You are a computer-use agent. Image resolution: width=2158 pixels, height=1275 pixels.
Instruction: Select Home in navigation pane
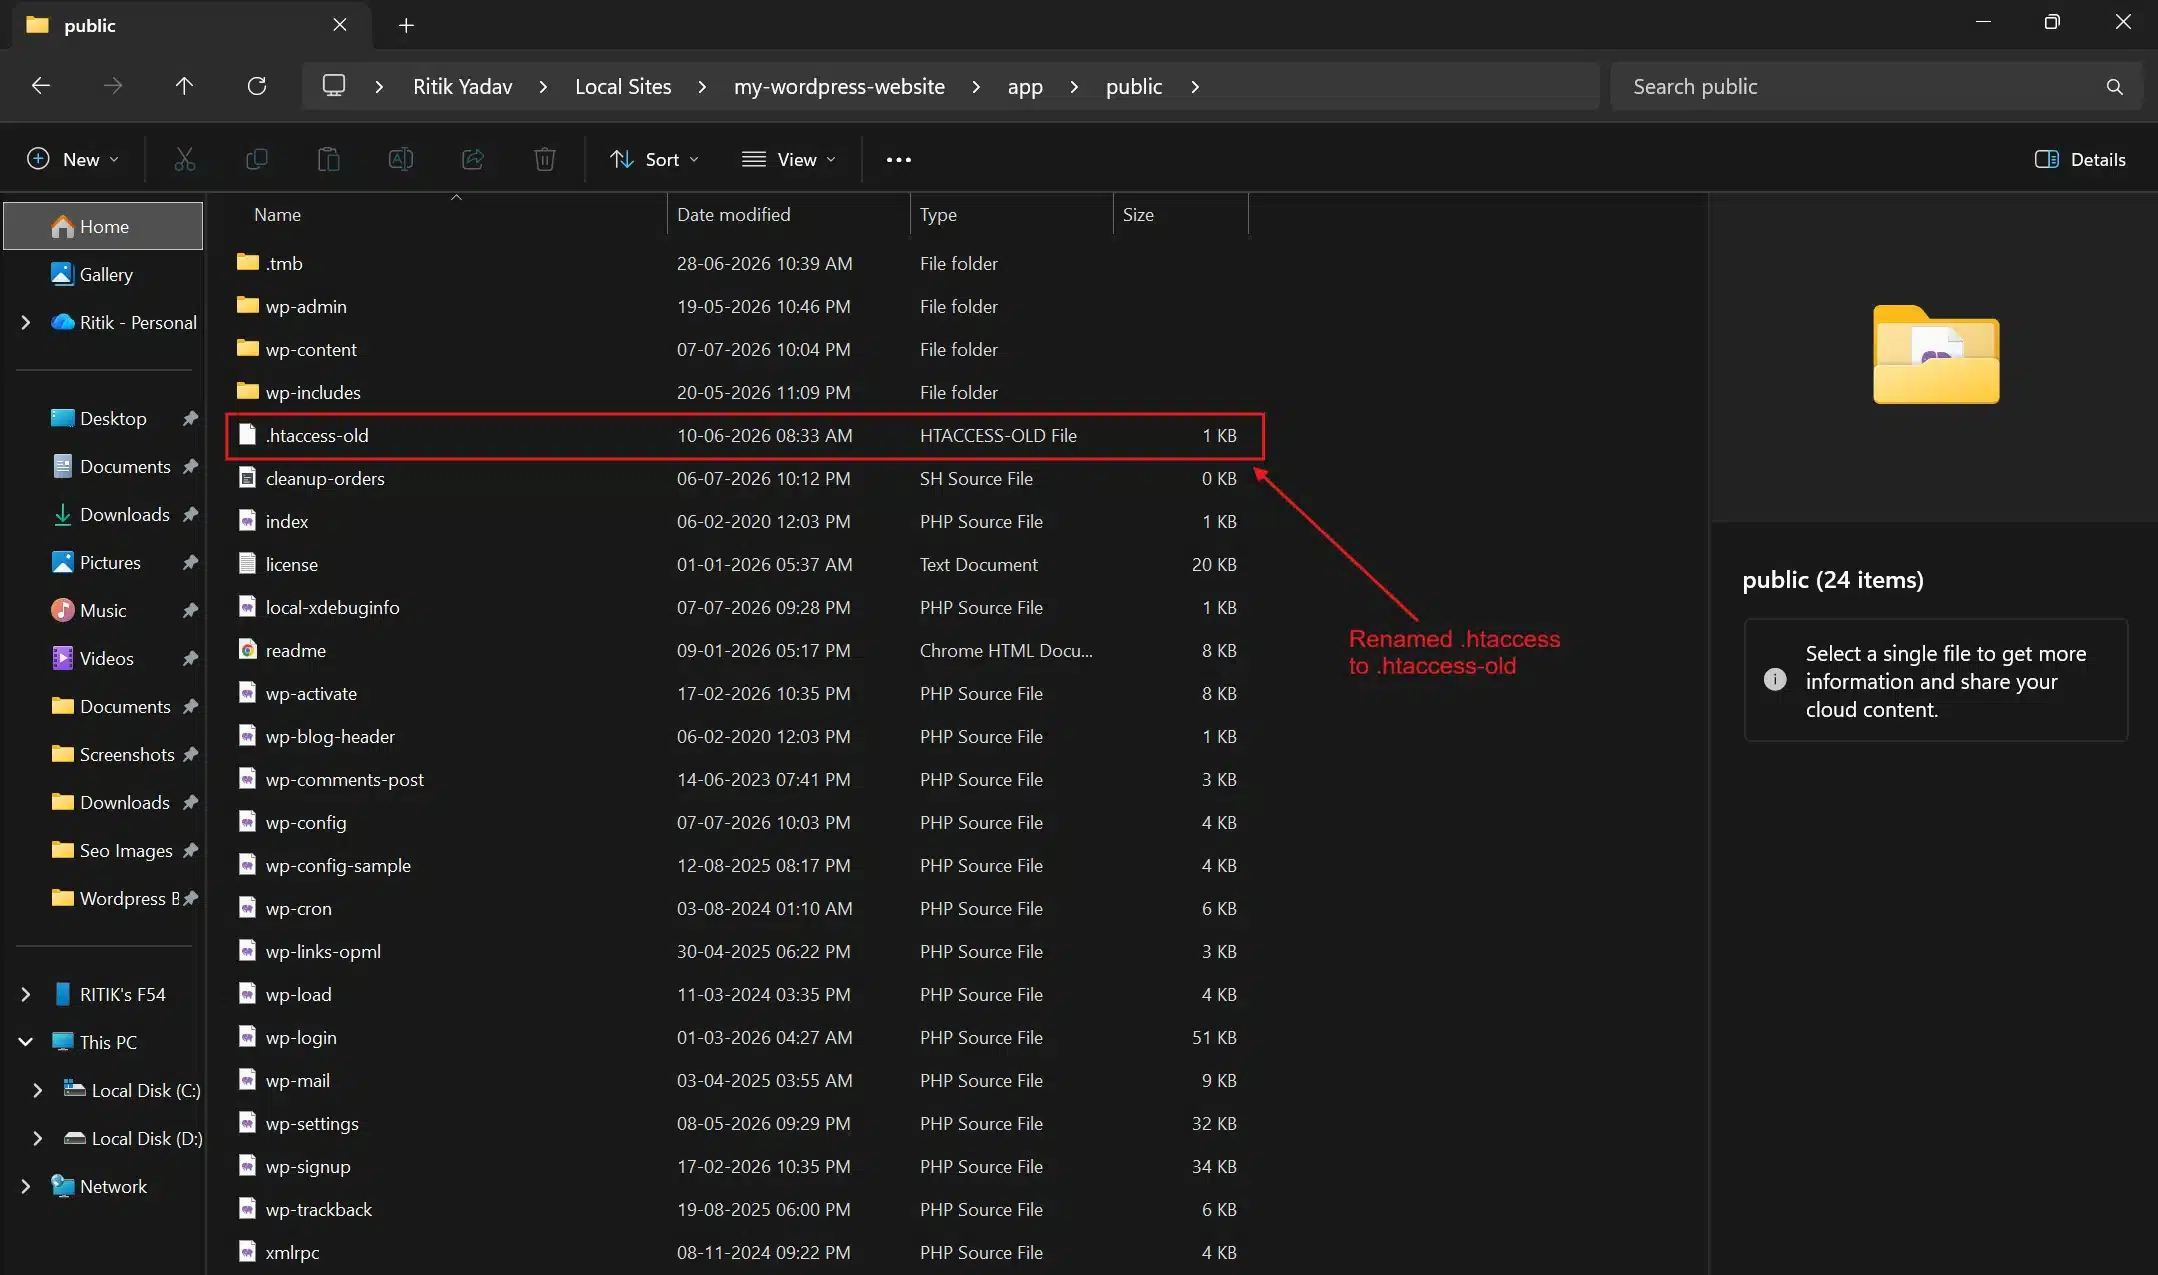point(103,226)
